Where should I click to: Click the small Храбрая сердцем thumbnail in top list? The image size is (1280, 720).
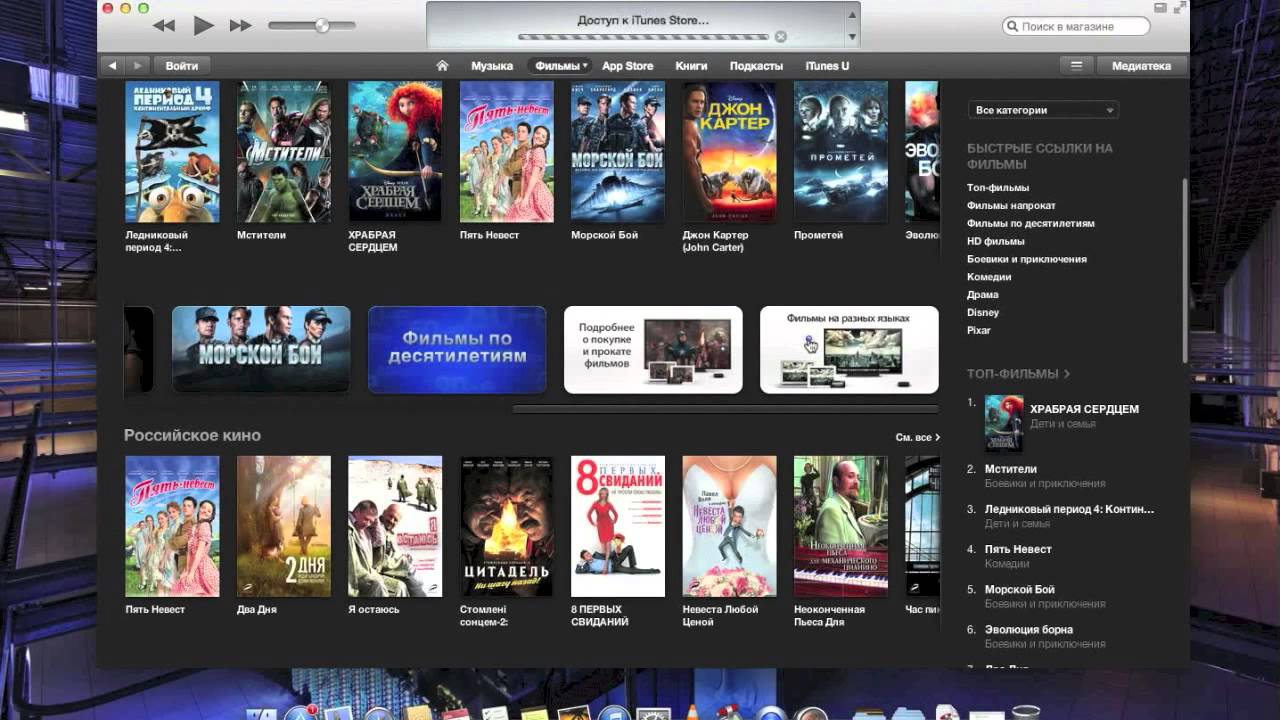1004,424
